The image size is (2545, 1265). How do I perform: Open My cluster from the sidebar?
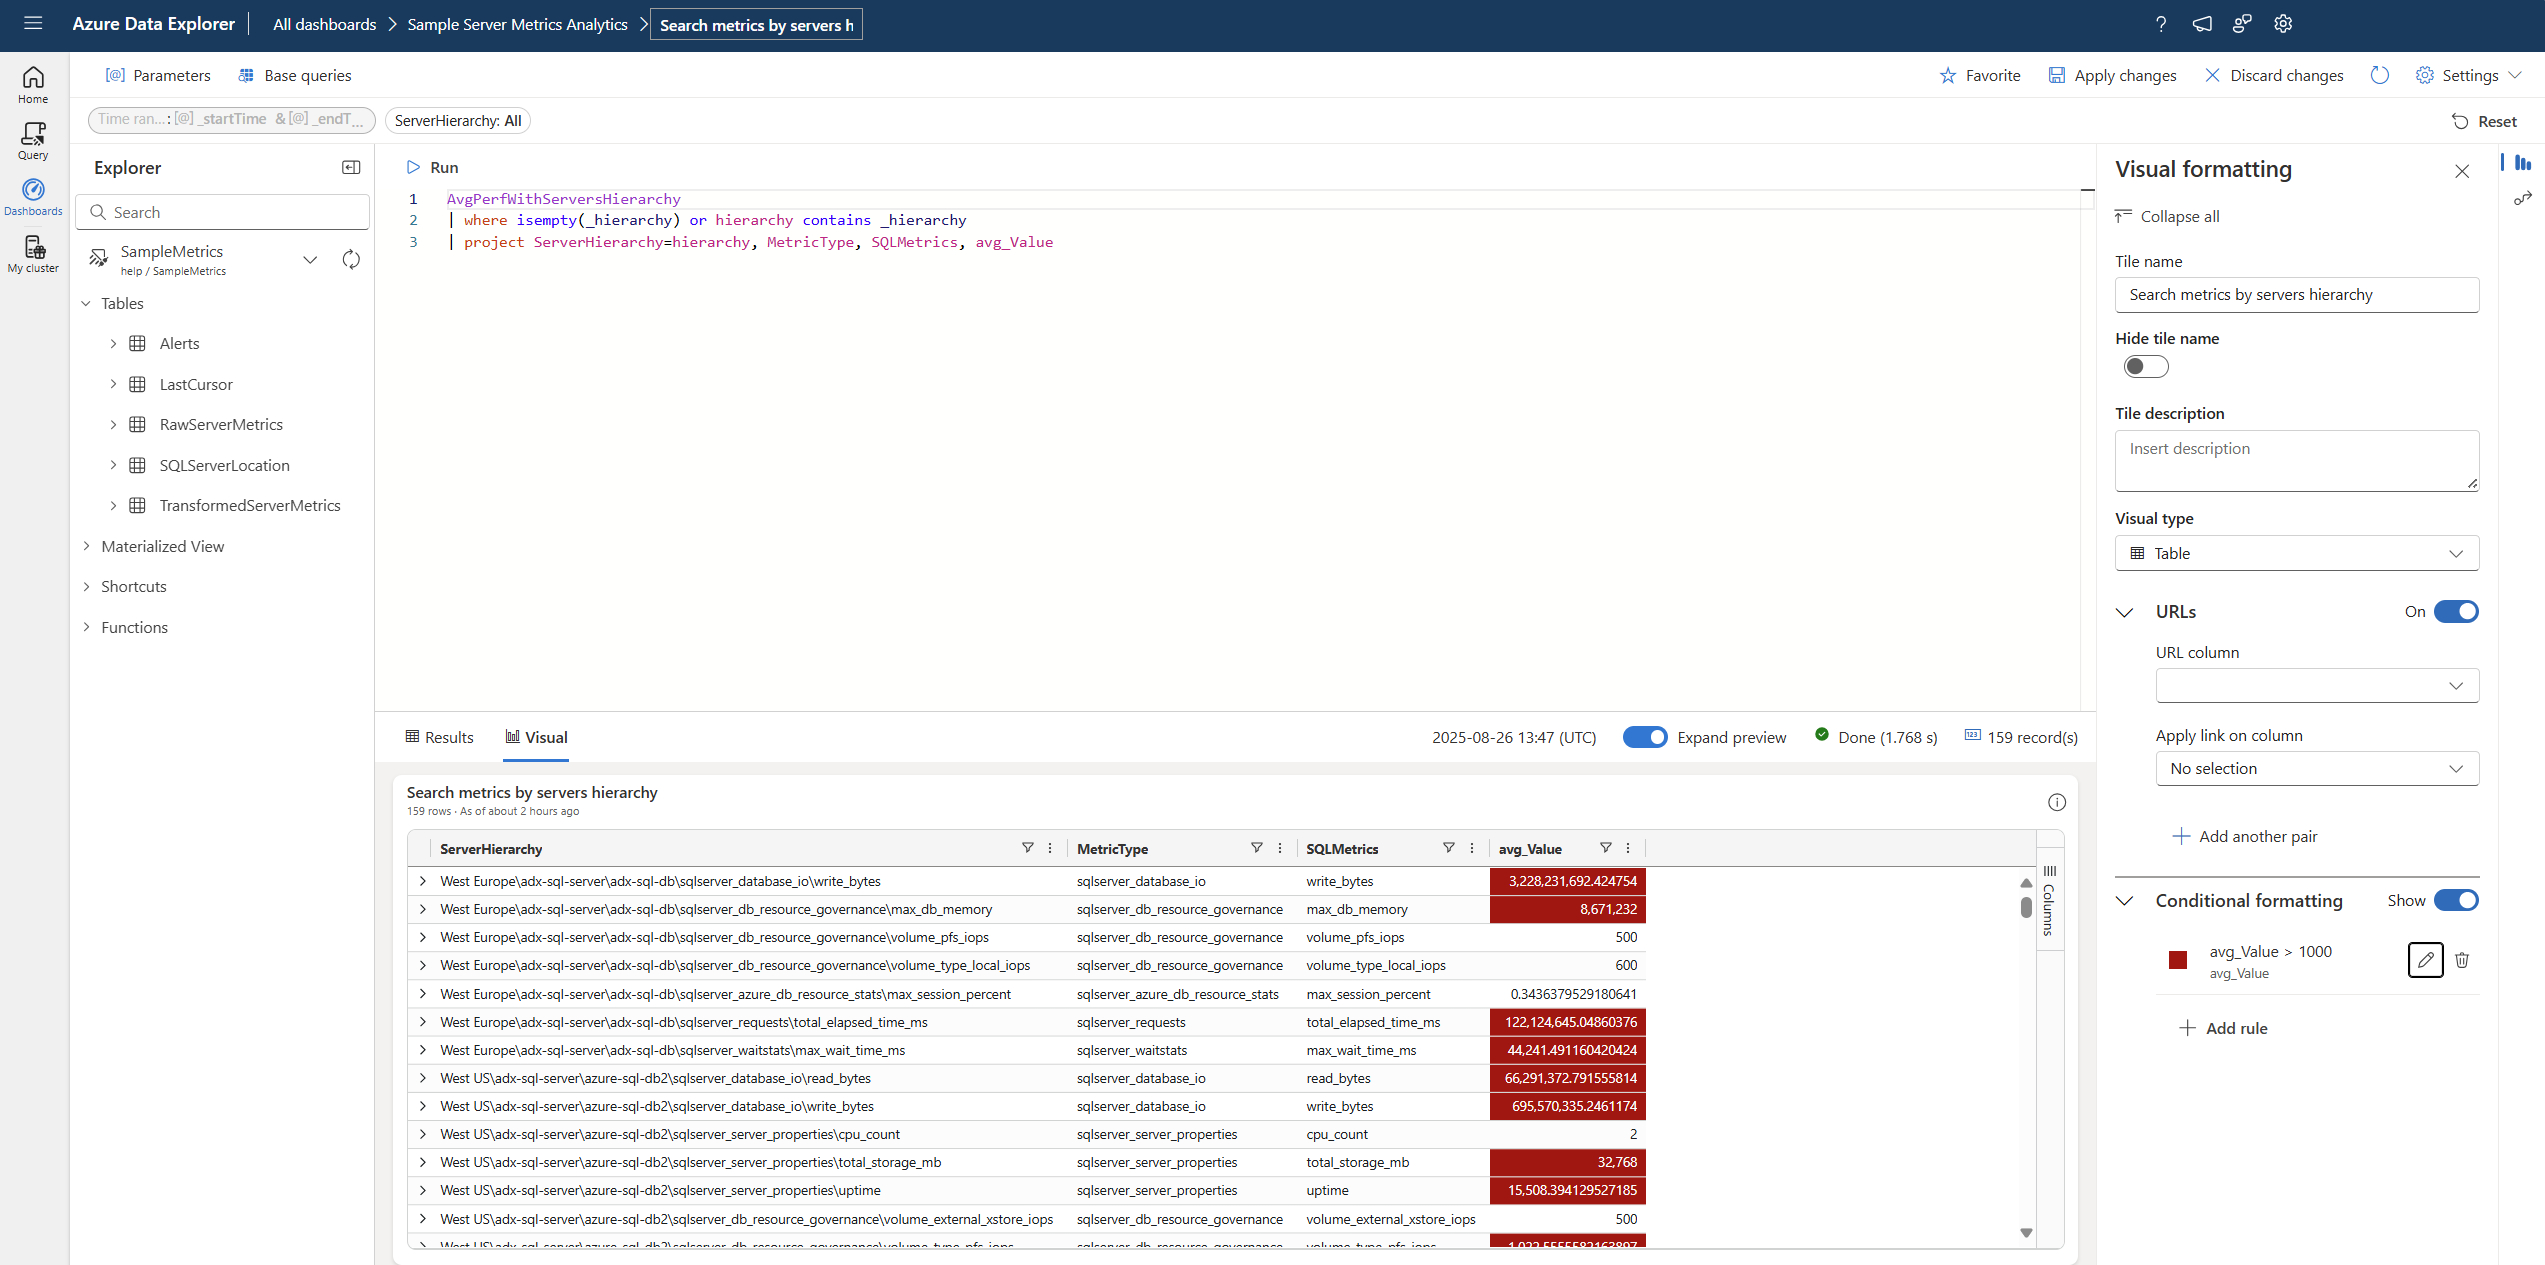(33, 253)
